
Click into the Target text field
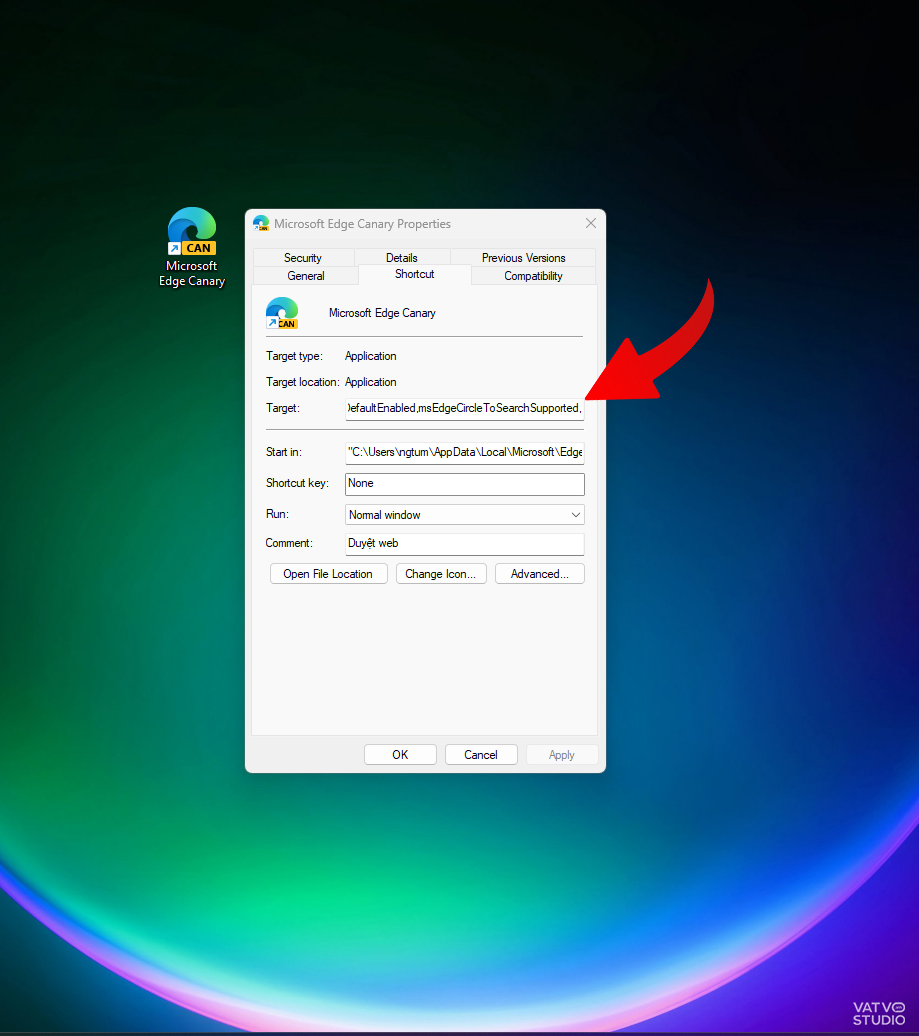(464, 408)
